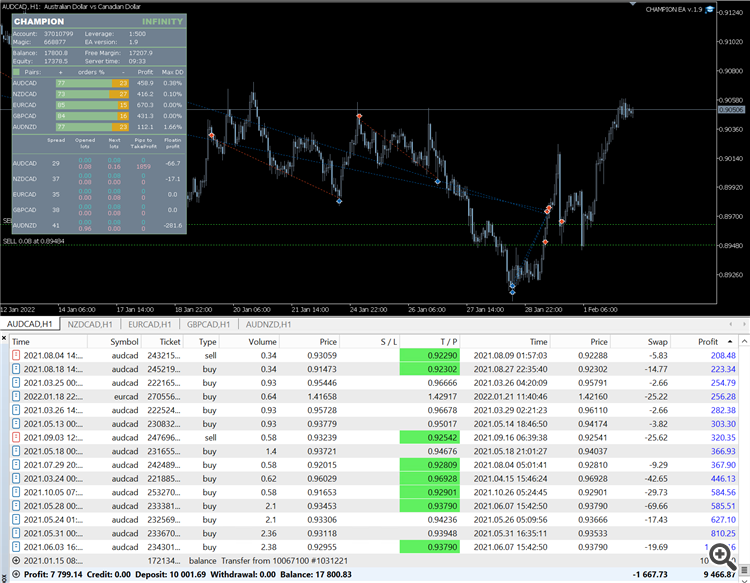This screenshot has width=750, height=583.
Task: Select the T/P cell 0.92290
Action: click(430, 355)
